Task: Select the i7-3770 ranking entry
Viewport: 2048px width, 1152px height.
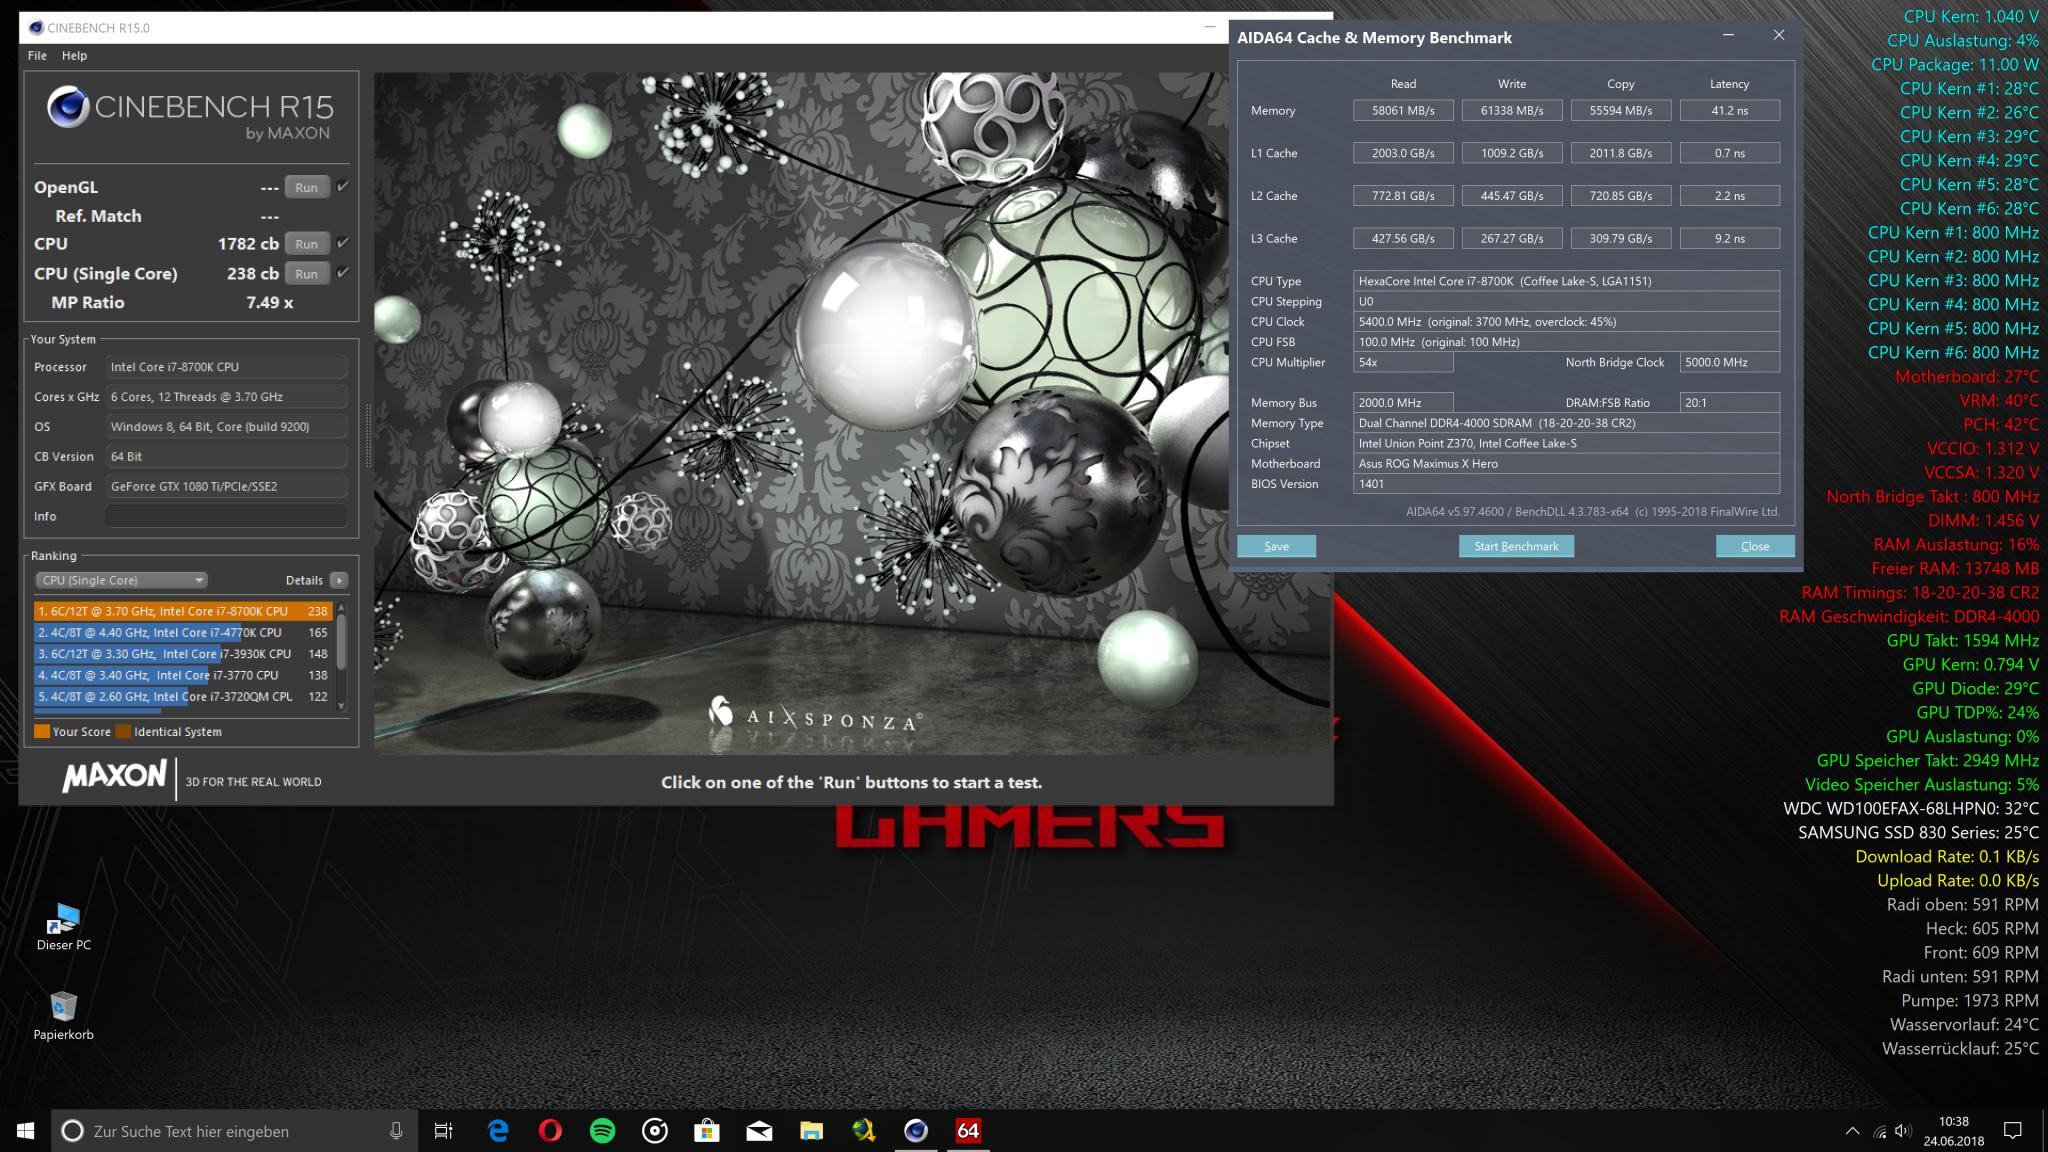Action: [x=183, y=675]
